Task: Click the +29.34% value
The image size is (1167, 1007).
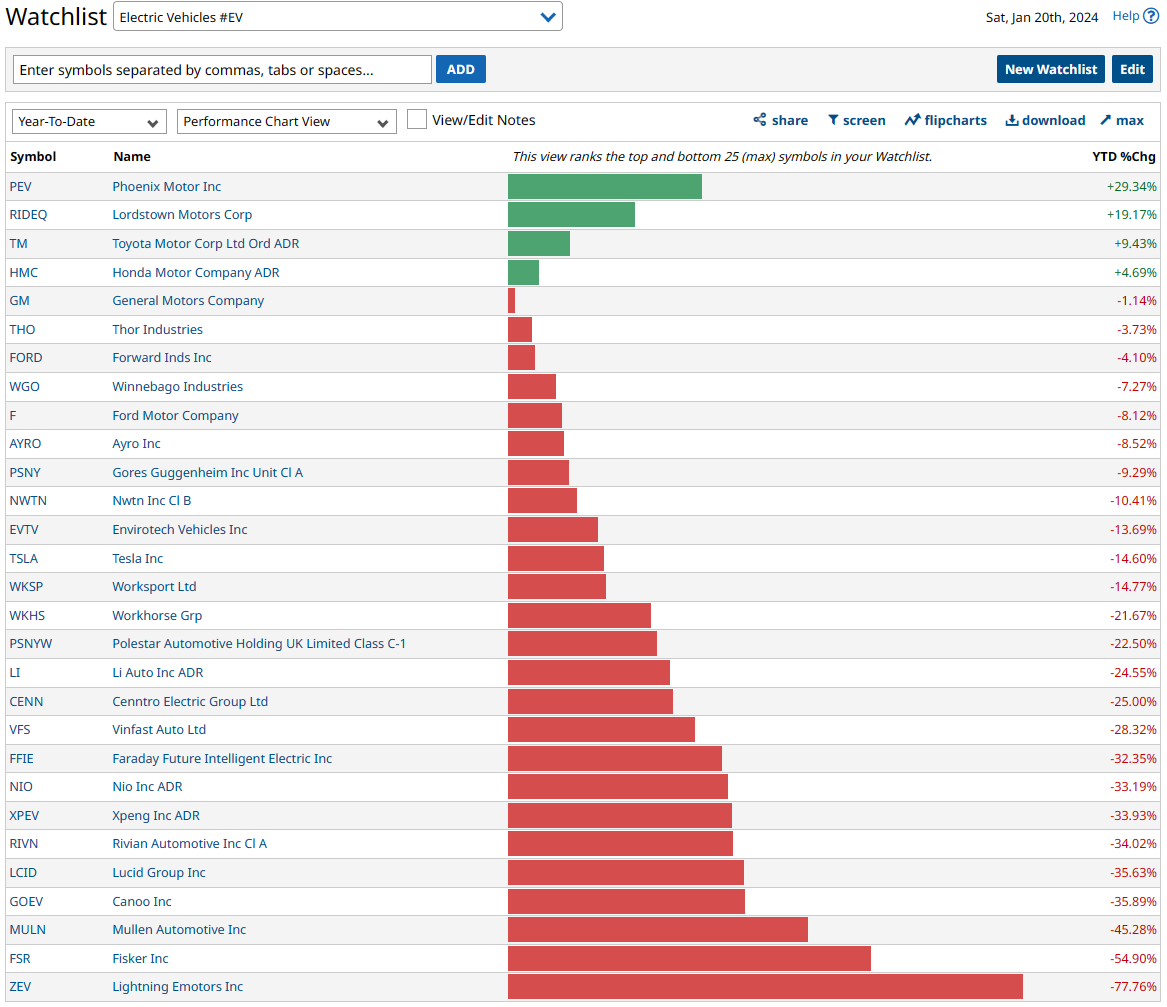Action: [x=1131, y=186]
